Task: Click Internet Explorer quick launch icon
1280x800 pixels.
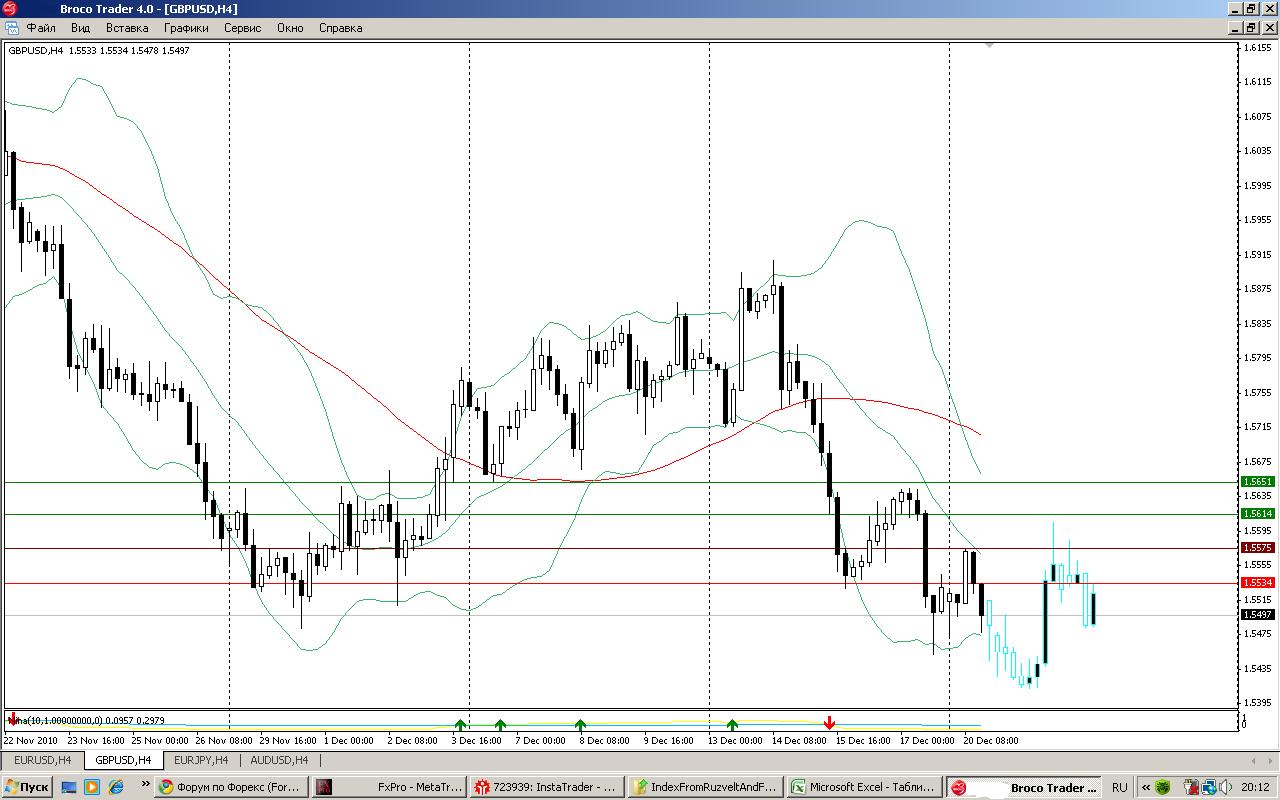Action: (116, 787)
